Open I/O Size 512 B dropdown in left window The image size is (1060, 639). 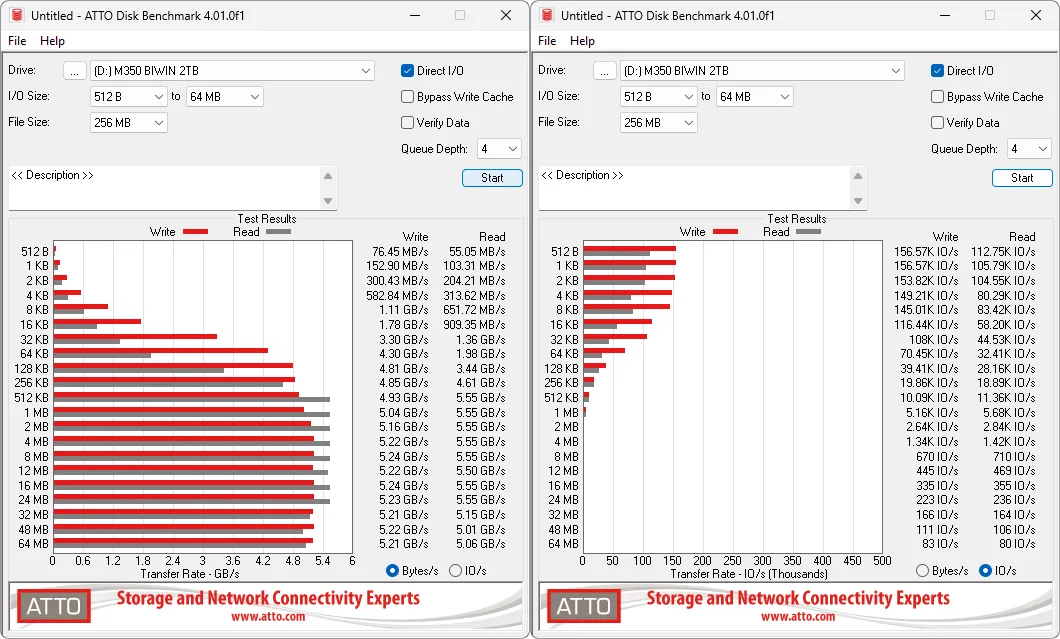coord(128,97)
